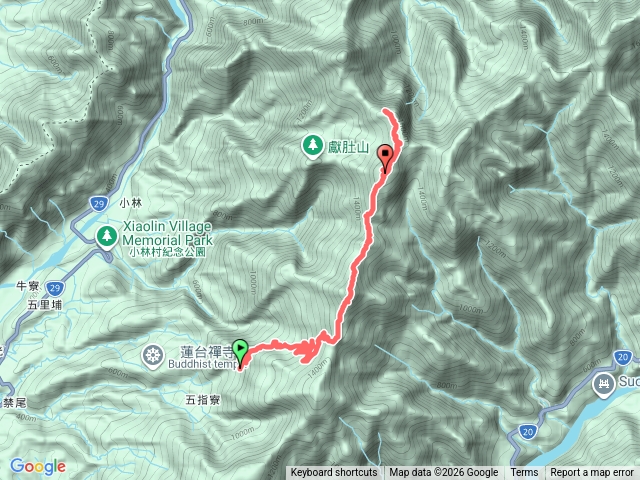Click the Route 29 shield near 小林

click(x=99, y=204)
